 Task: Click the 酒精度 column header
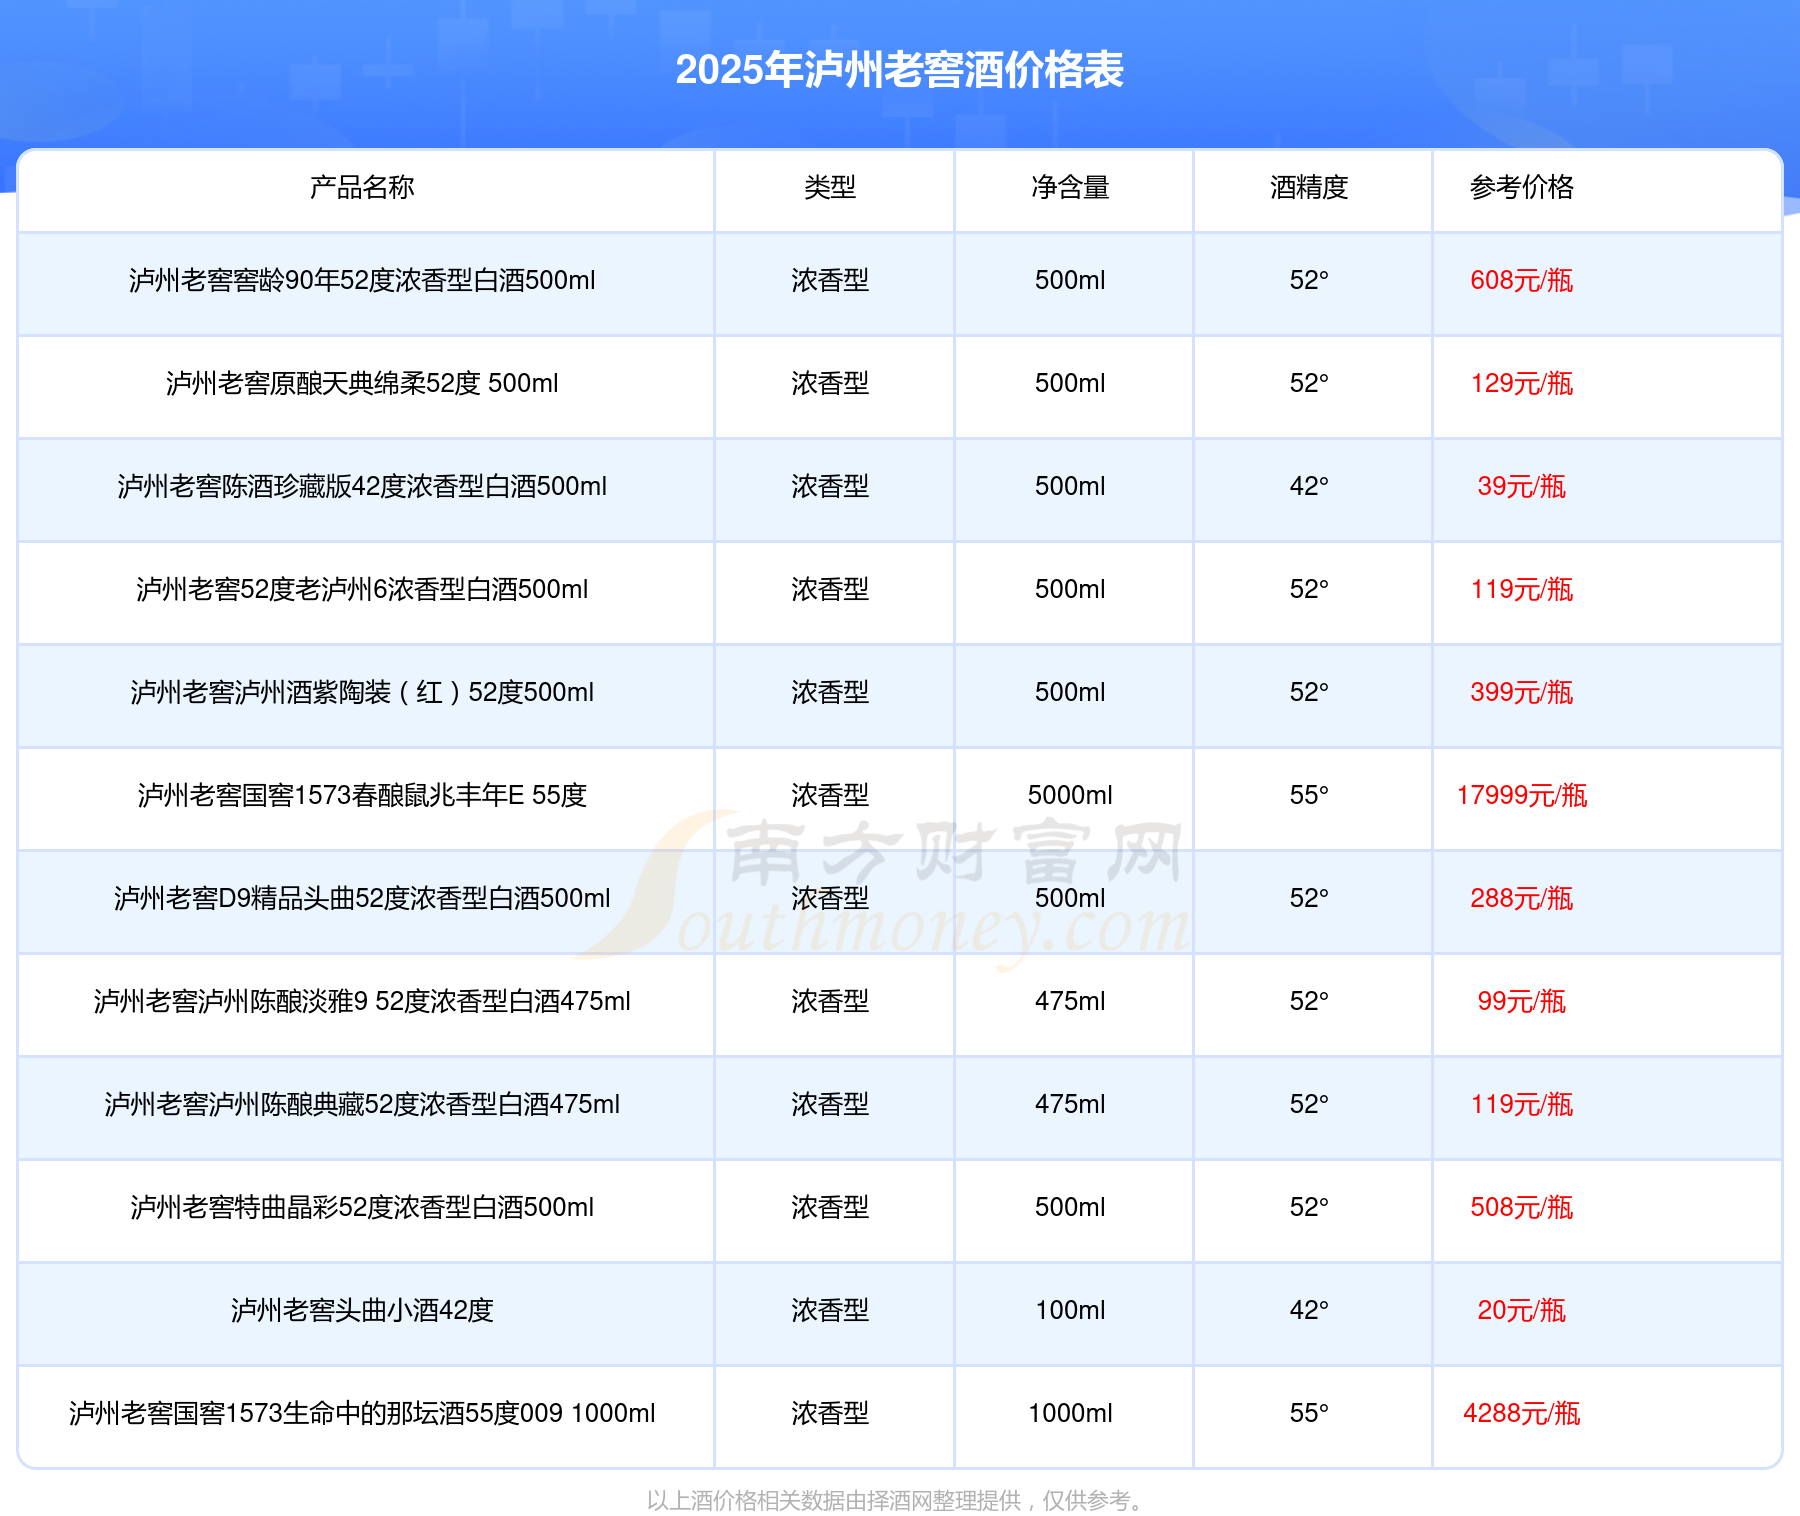[1309, 187]
